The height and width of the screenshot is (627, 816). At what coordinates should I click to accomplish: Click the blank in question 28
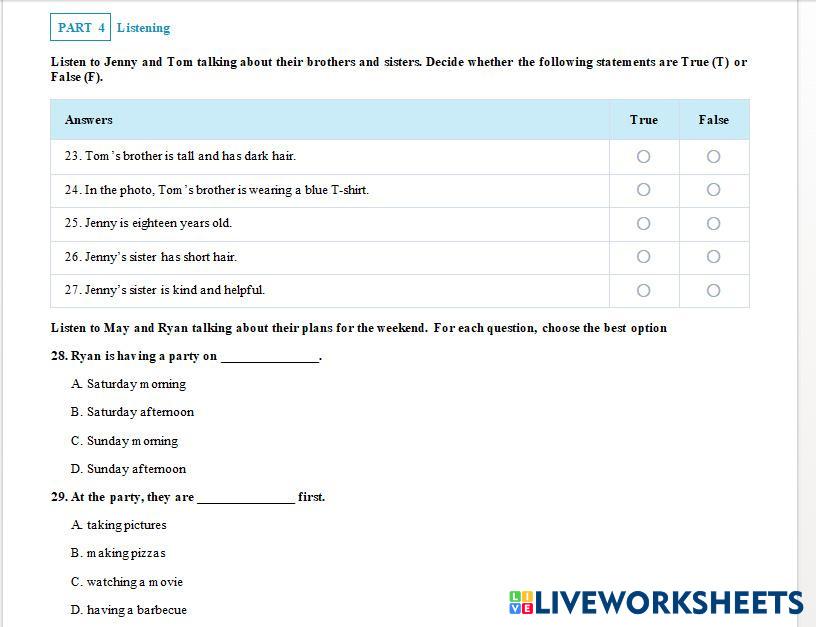268,356
